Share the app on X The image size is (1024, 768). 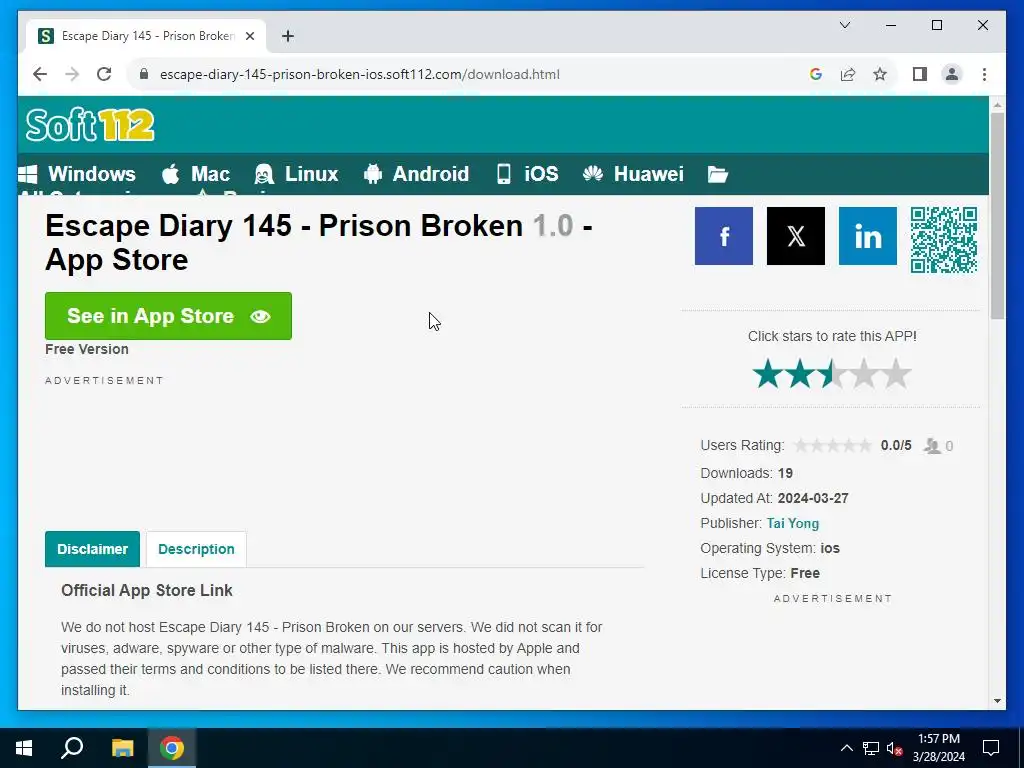(x=795, y=236)
